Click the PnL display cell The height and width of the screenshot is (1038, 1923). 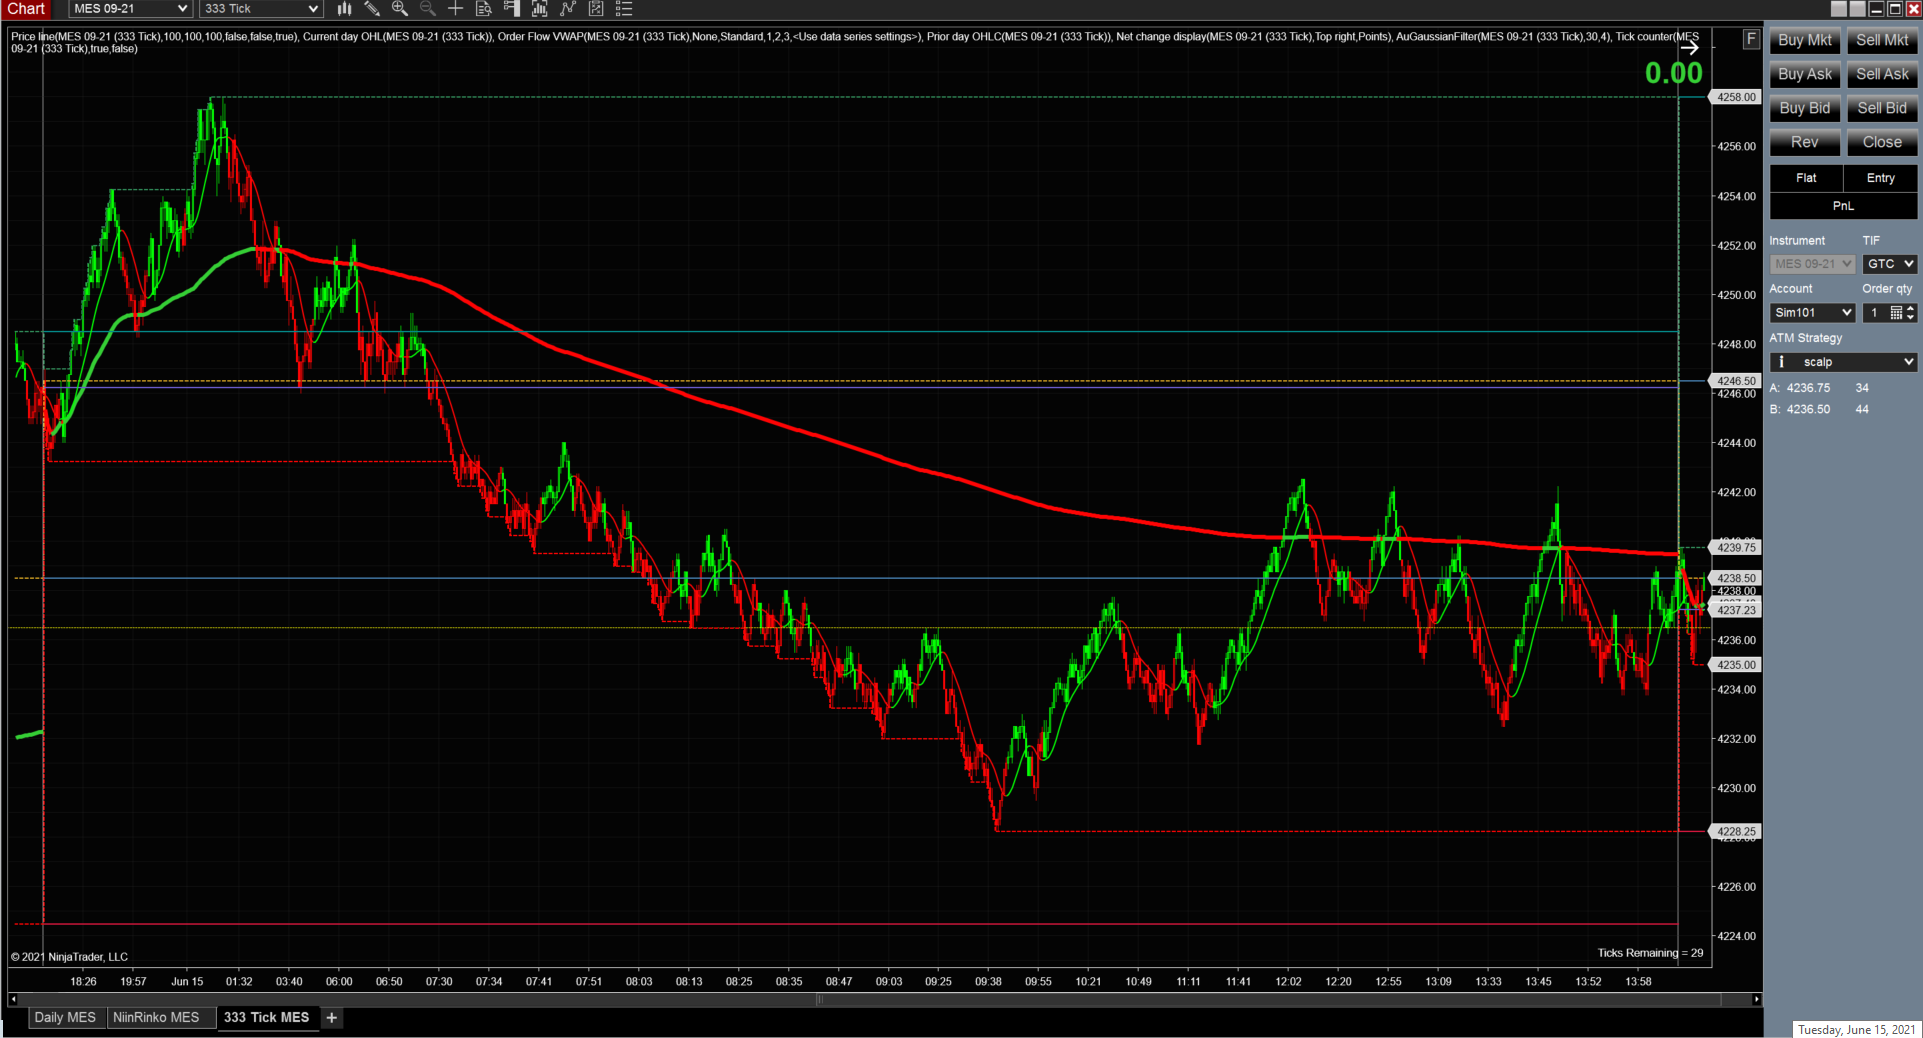(1843, 206)
